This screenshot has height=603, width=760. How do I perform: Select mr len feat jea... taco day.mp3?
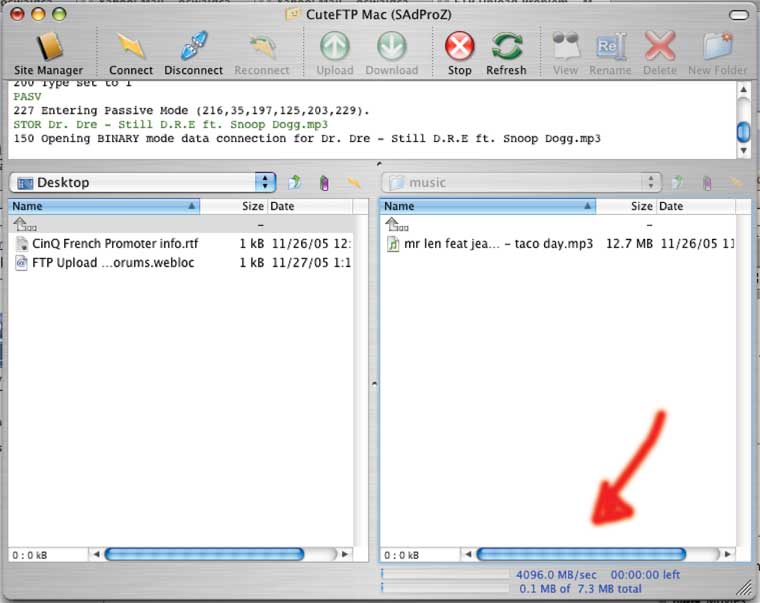(557, 243)
